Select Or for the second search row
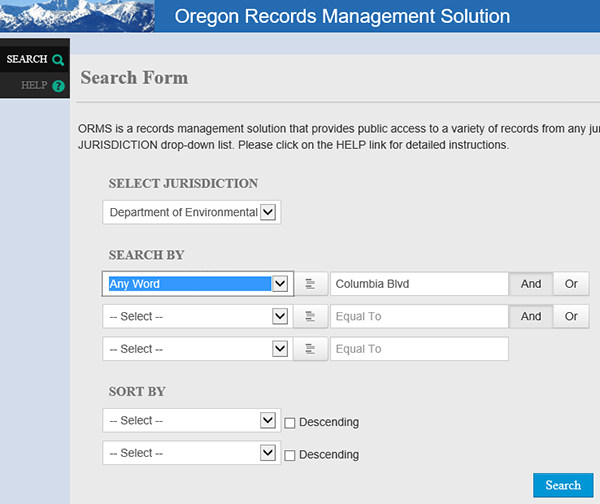 (x=571, y=317)
